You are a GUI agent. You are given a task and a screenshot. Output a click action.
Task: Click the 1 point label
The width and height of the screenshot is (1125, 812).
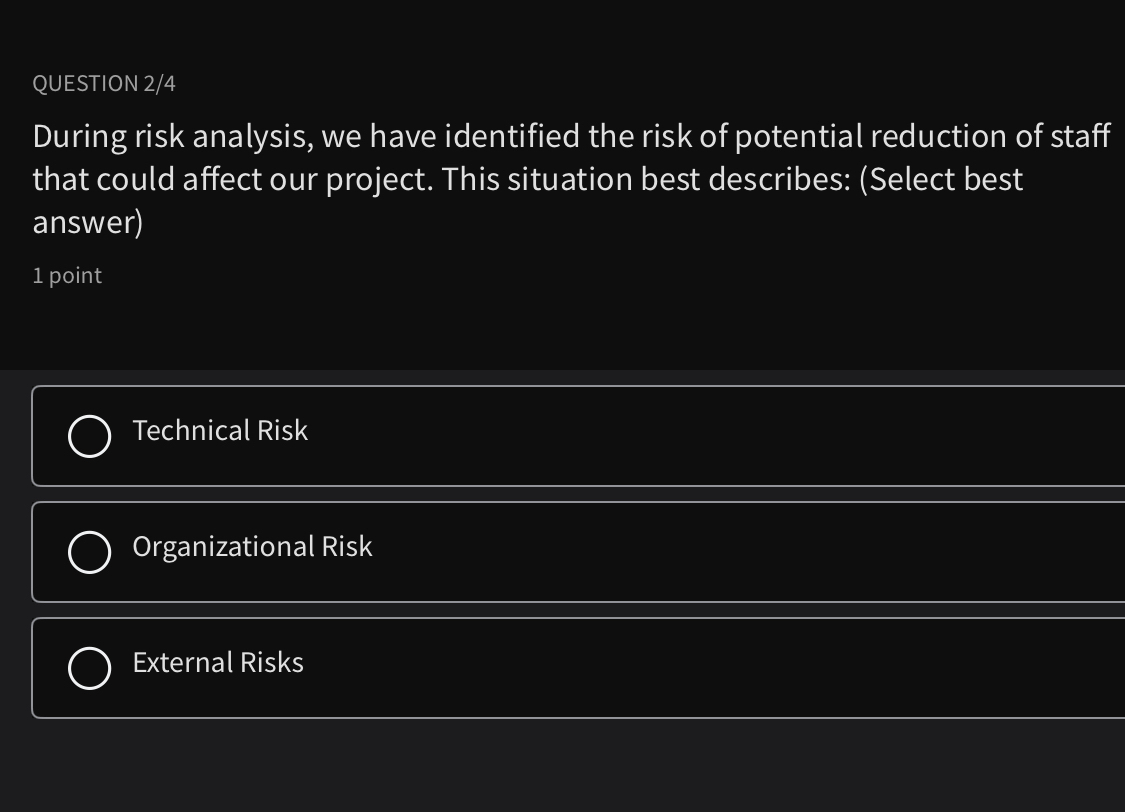click(66, 275)
